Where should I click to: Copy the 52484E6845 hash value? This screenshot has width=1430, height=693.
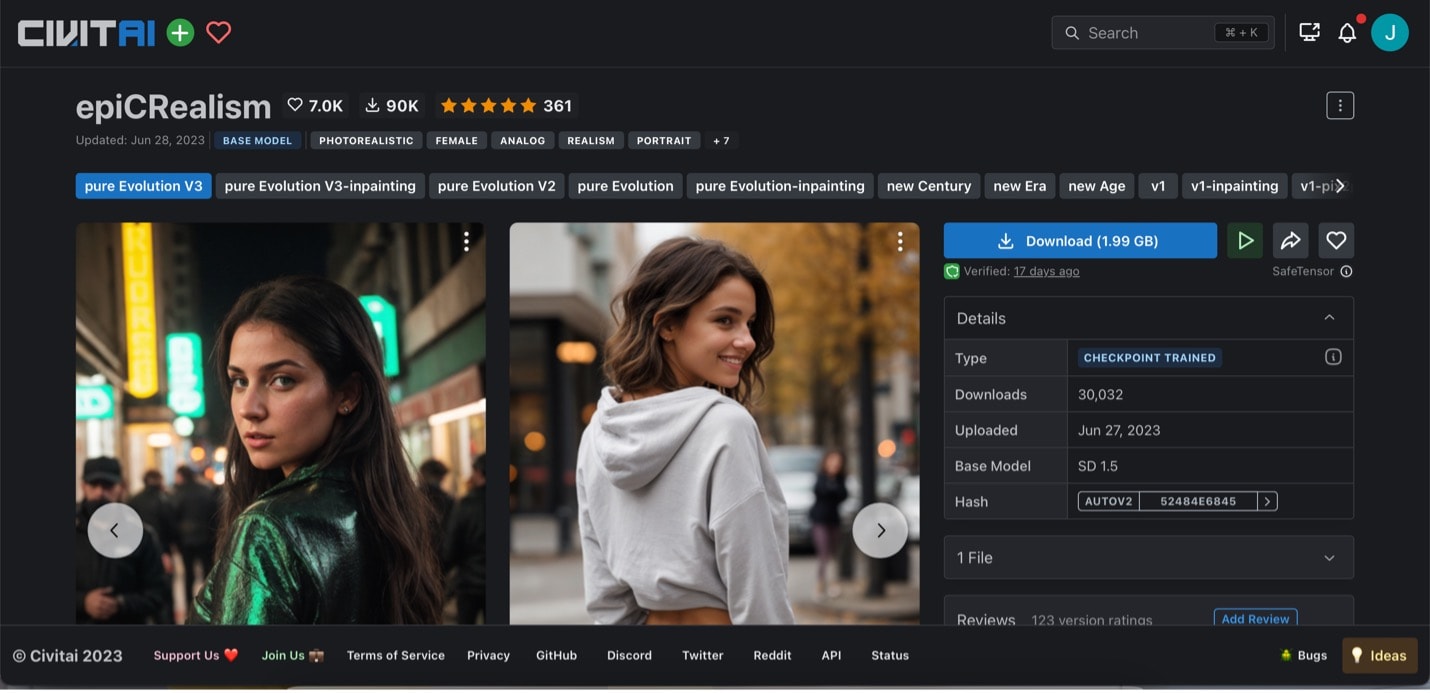(1198, 501)
